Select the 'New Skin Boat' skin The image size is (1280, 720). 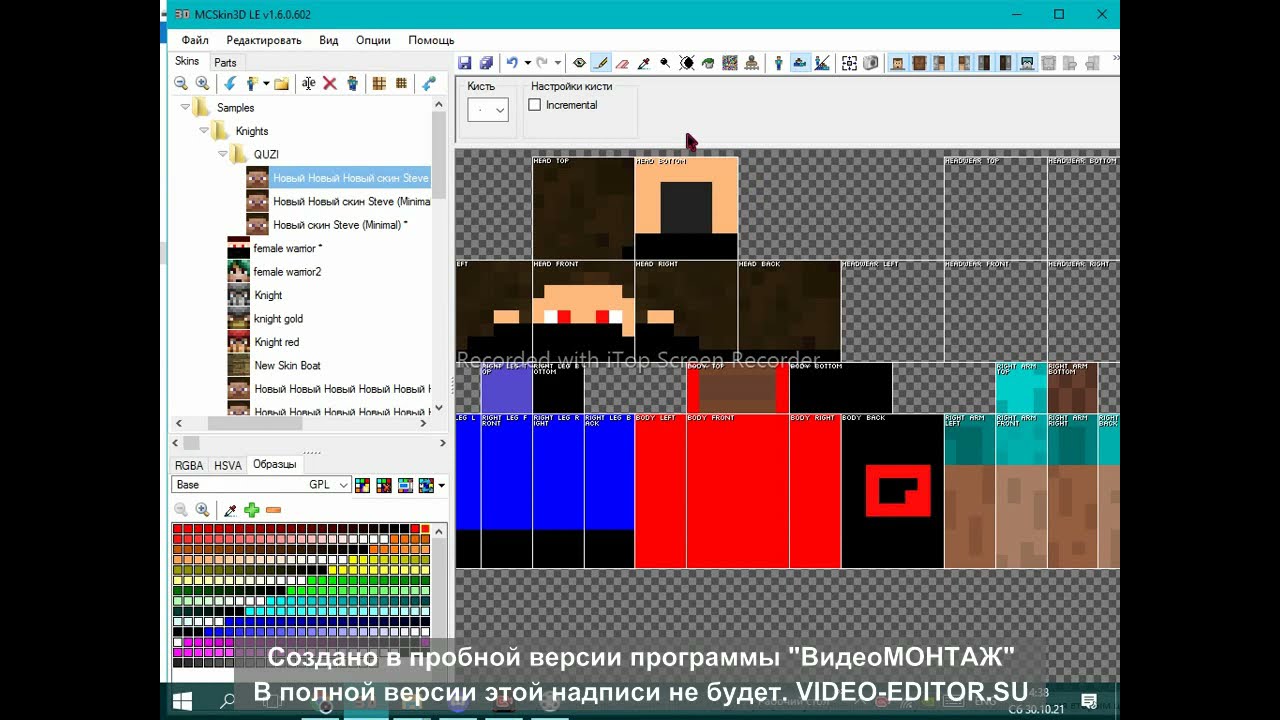tap(287, 366)
